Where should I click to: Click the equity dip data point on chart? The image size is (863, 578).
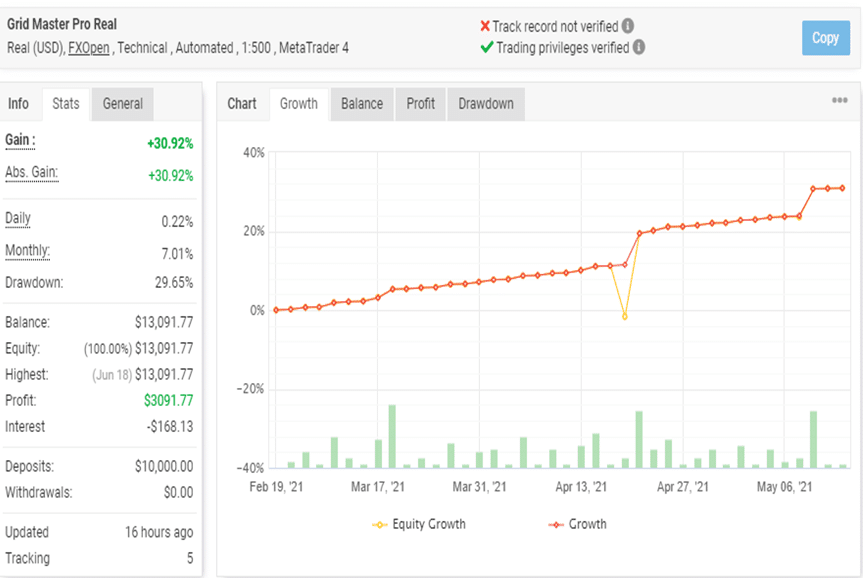(625, 317)
